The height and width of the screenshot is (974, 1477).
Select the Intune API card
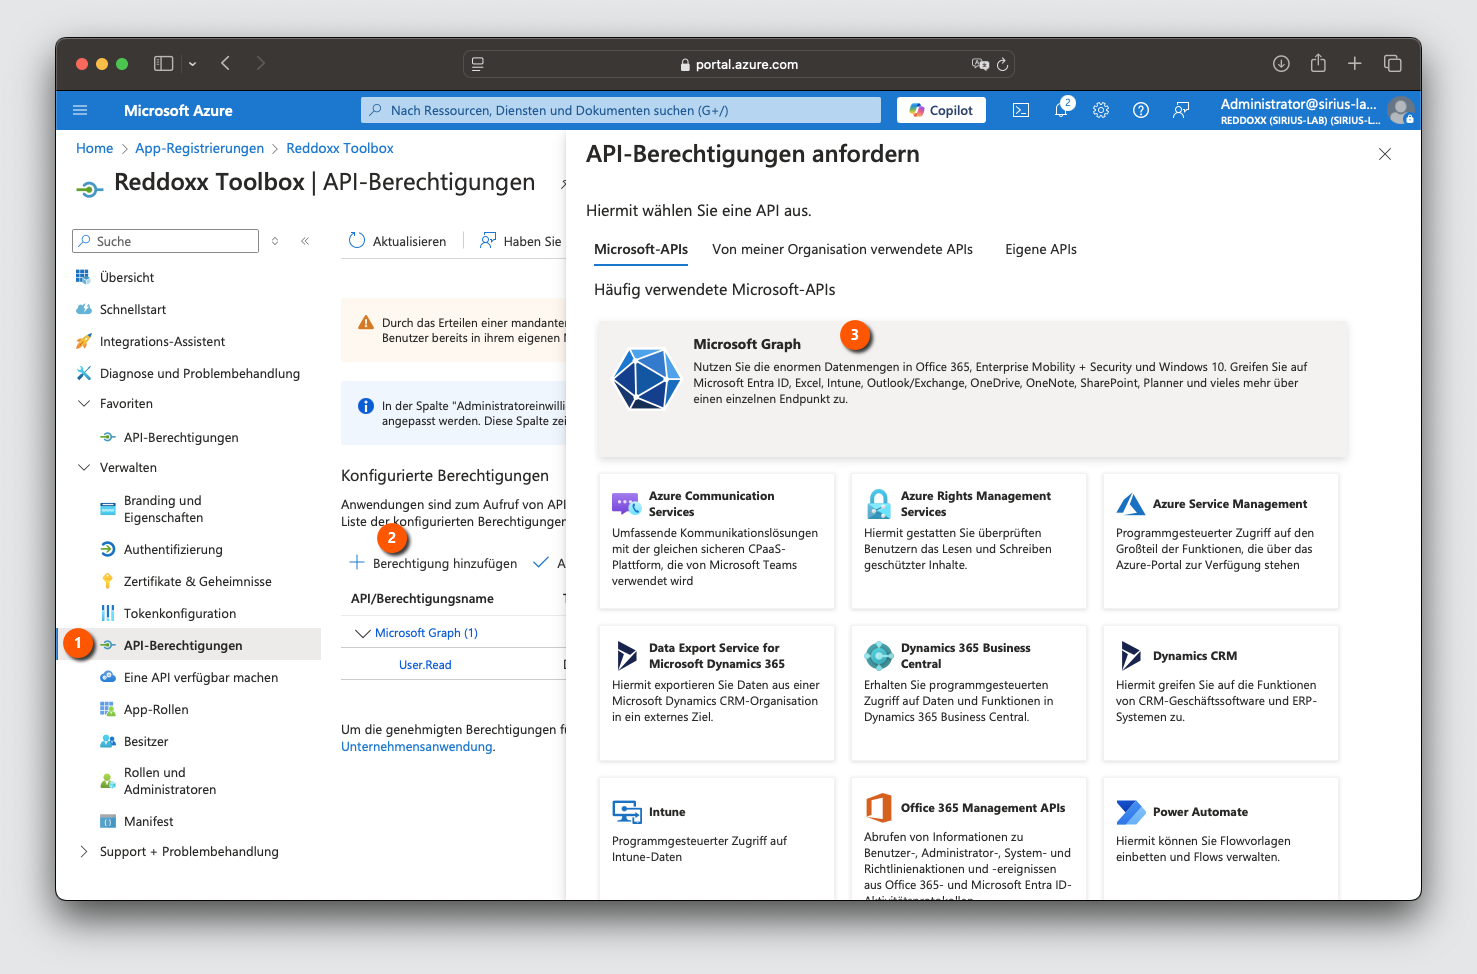click(x=717, y=838)
